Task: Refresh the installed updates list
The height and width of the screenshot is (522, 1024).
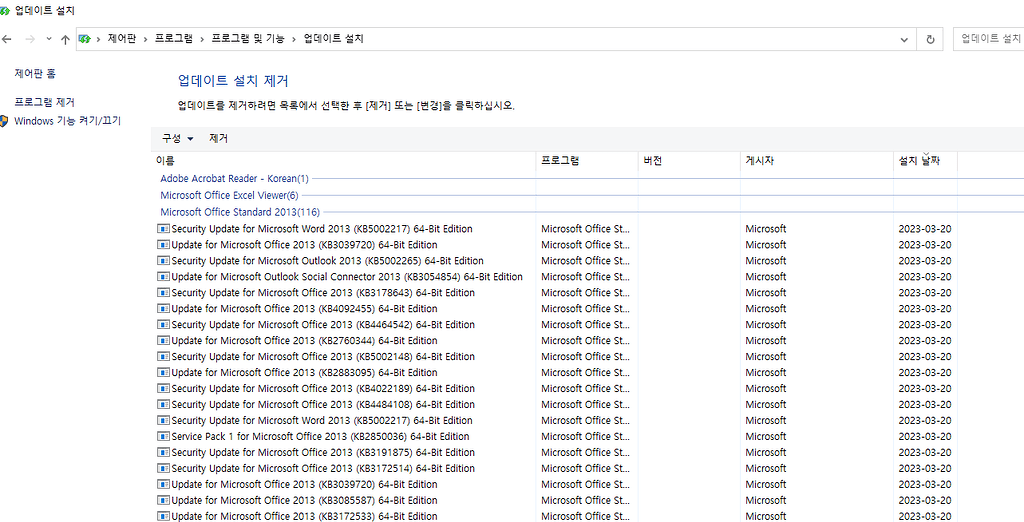Action: [930, 39]
